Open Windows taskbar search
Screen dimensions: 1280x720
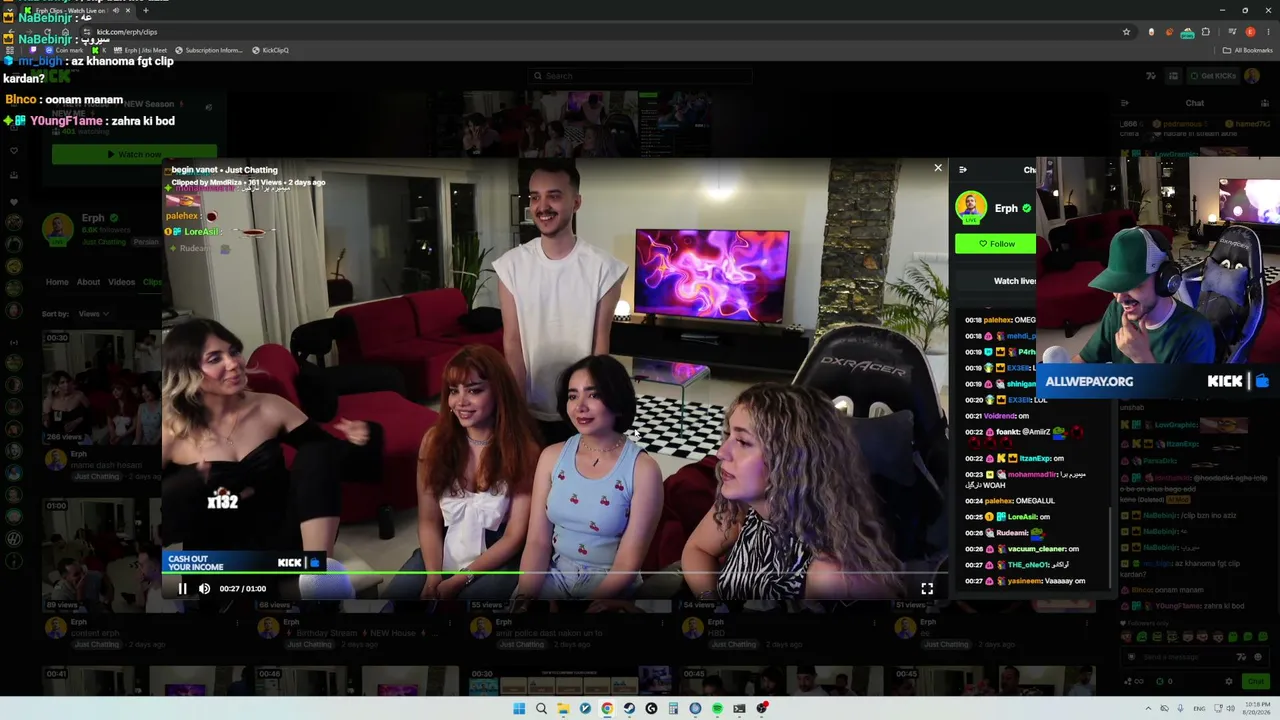coord(541,709)
